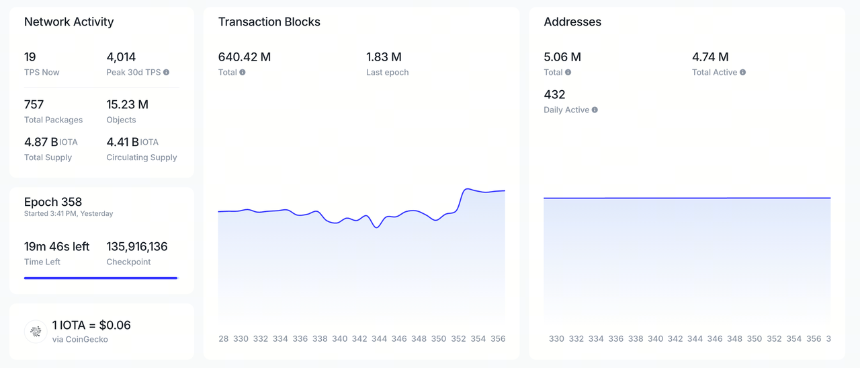
Task: Click the 1.83 M Last epoch value
Action: (x=384, y=57)
